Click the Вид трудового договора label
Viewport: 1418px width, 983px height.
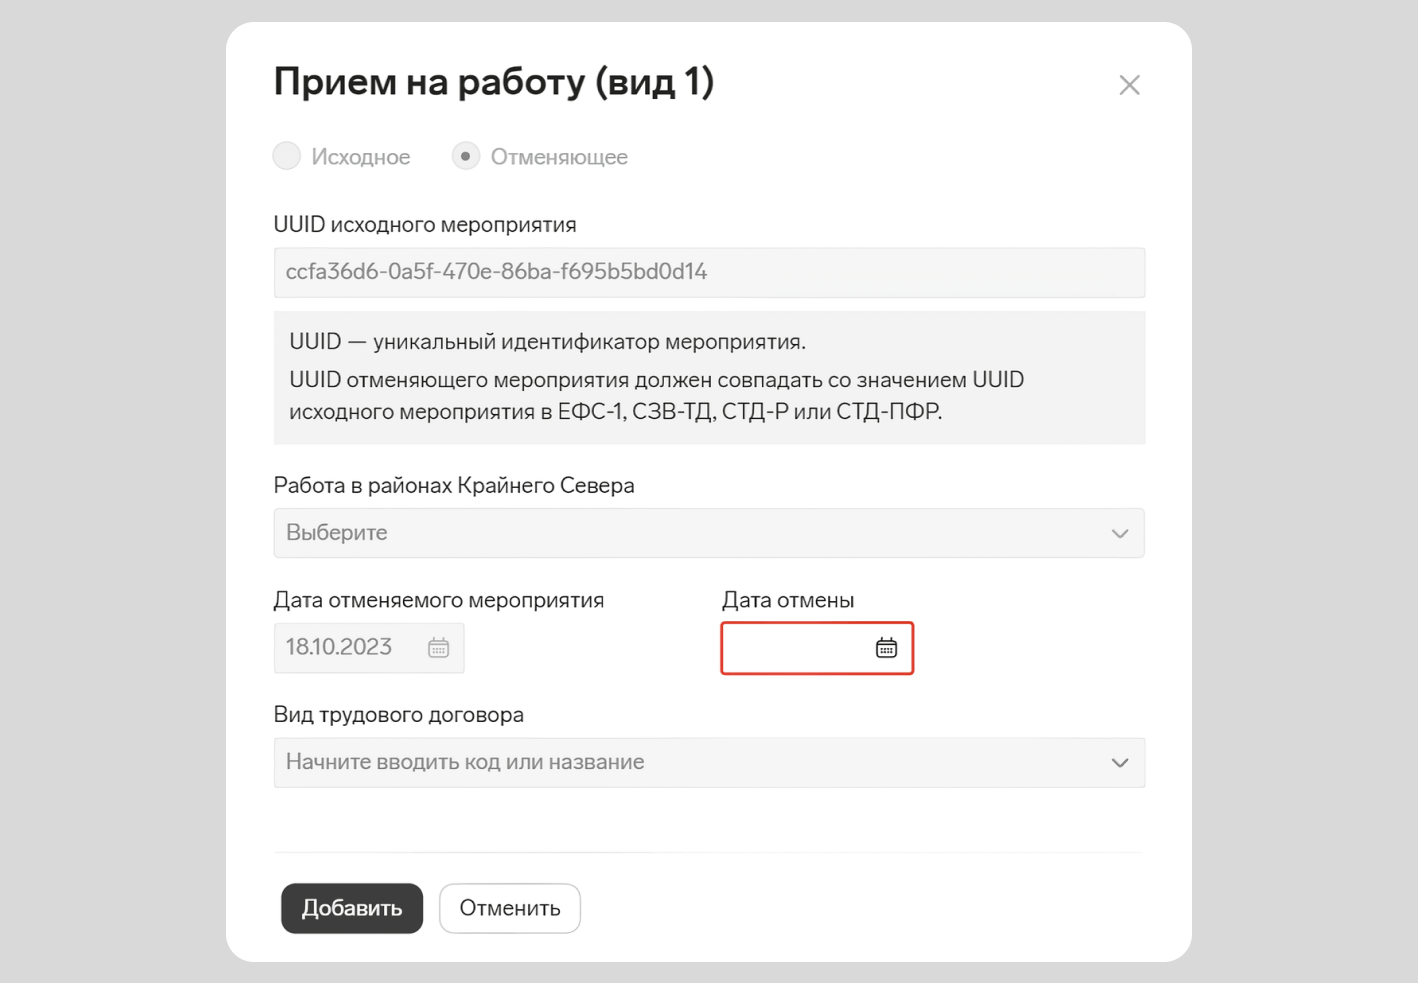pyautogui.click(x=399, y=715)
